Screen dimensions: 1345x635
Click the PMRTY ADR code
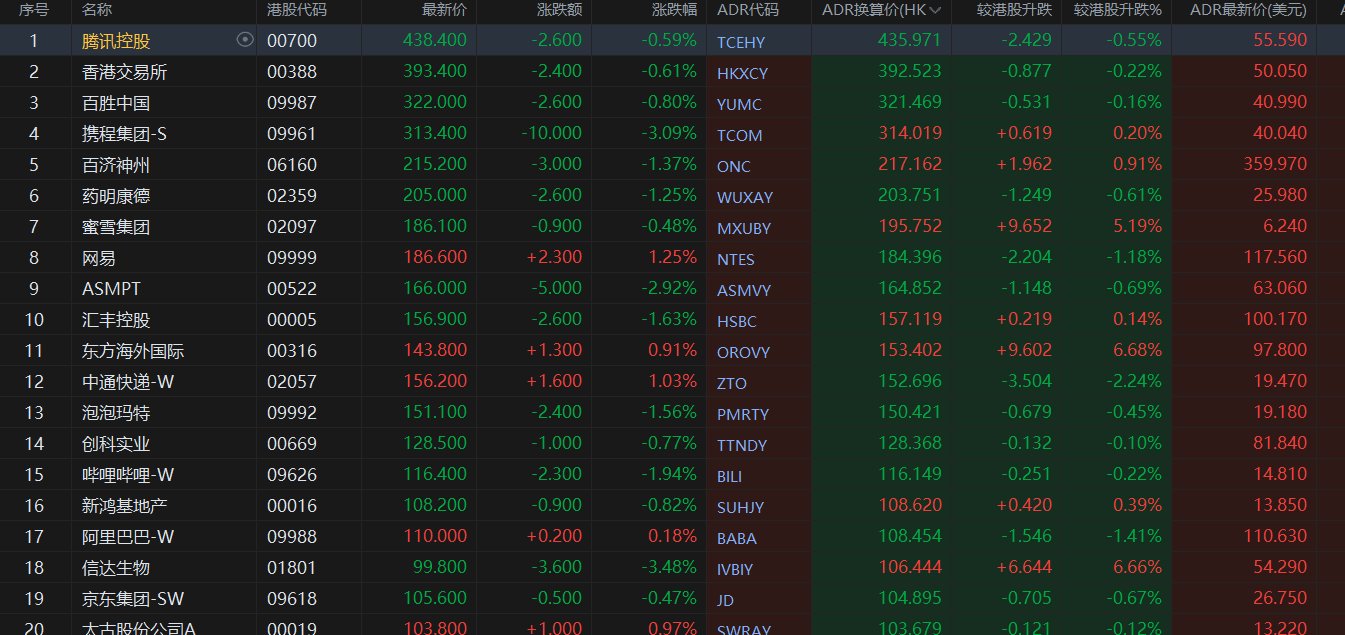click(743, 414)
